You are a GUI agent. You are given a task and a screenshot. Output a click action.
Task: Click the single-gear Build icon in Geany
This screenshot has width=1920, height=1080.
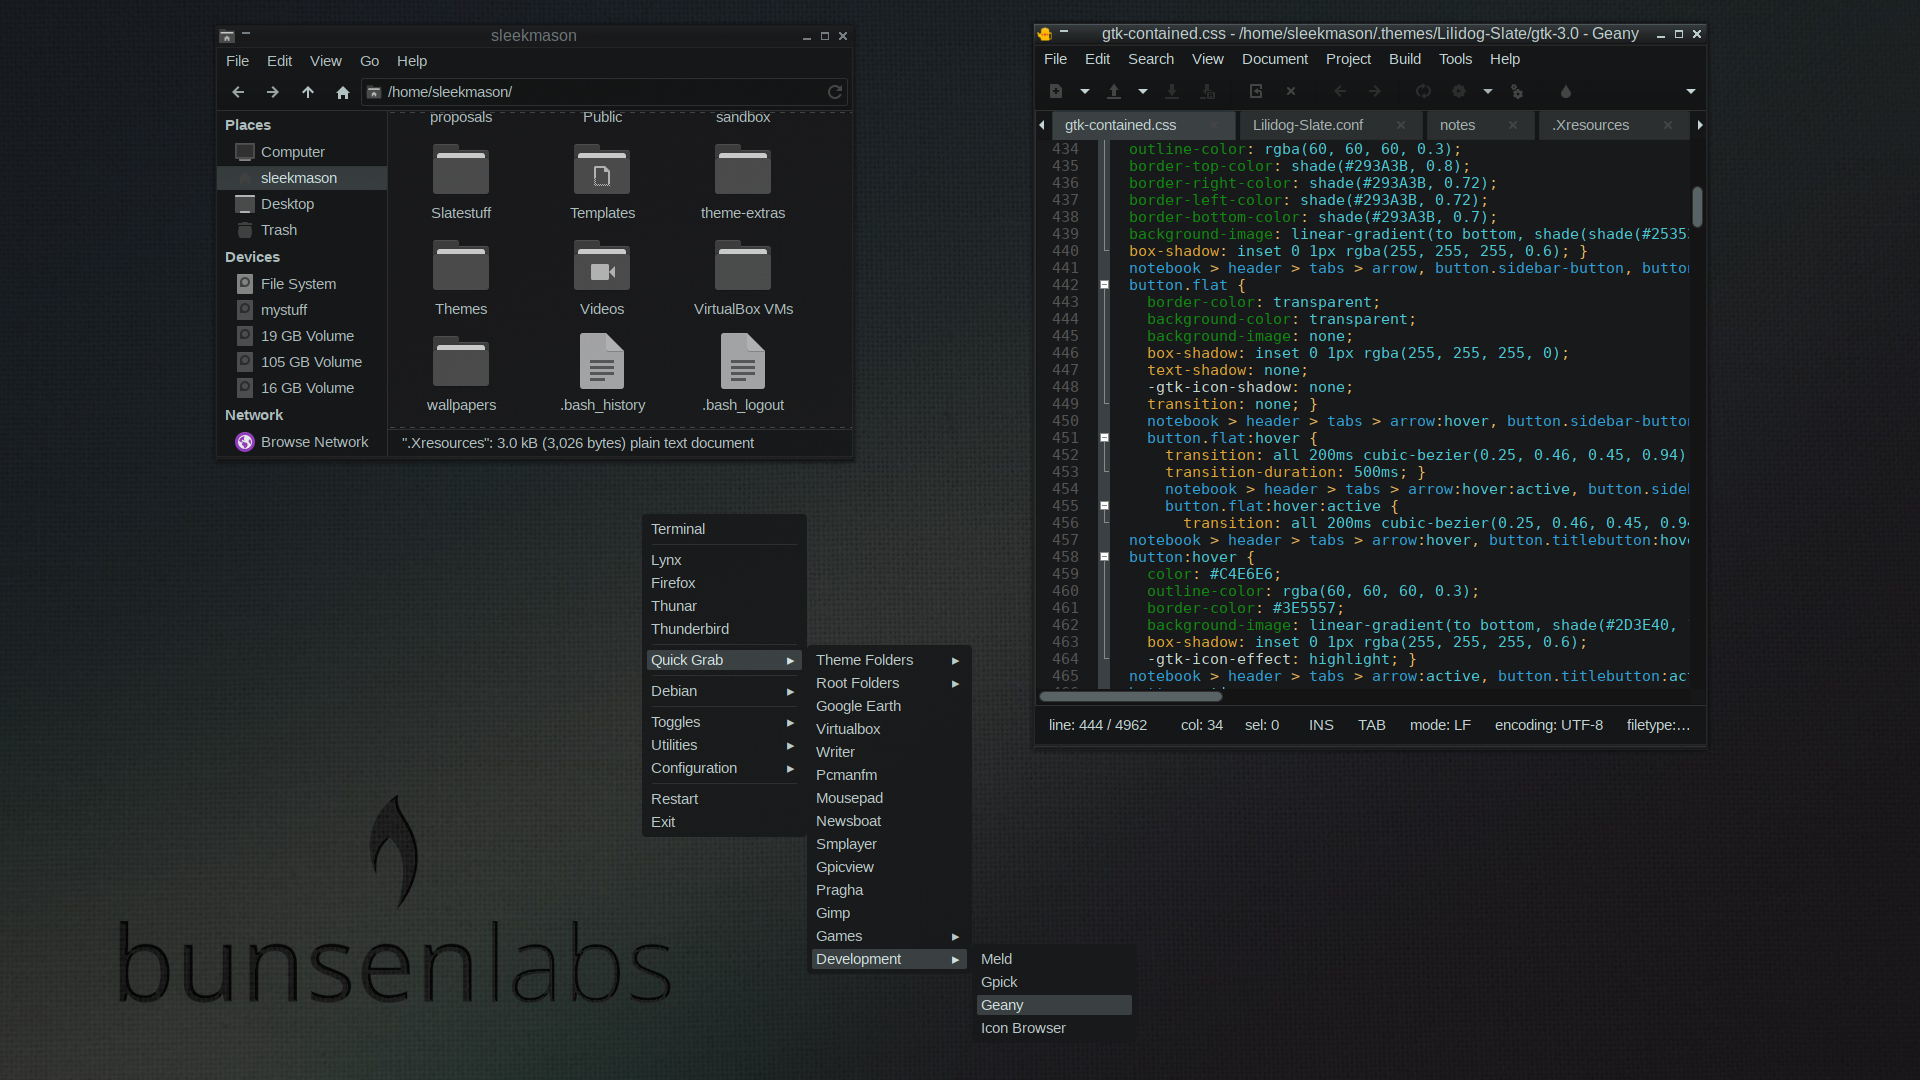[x=1459, y=91]
